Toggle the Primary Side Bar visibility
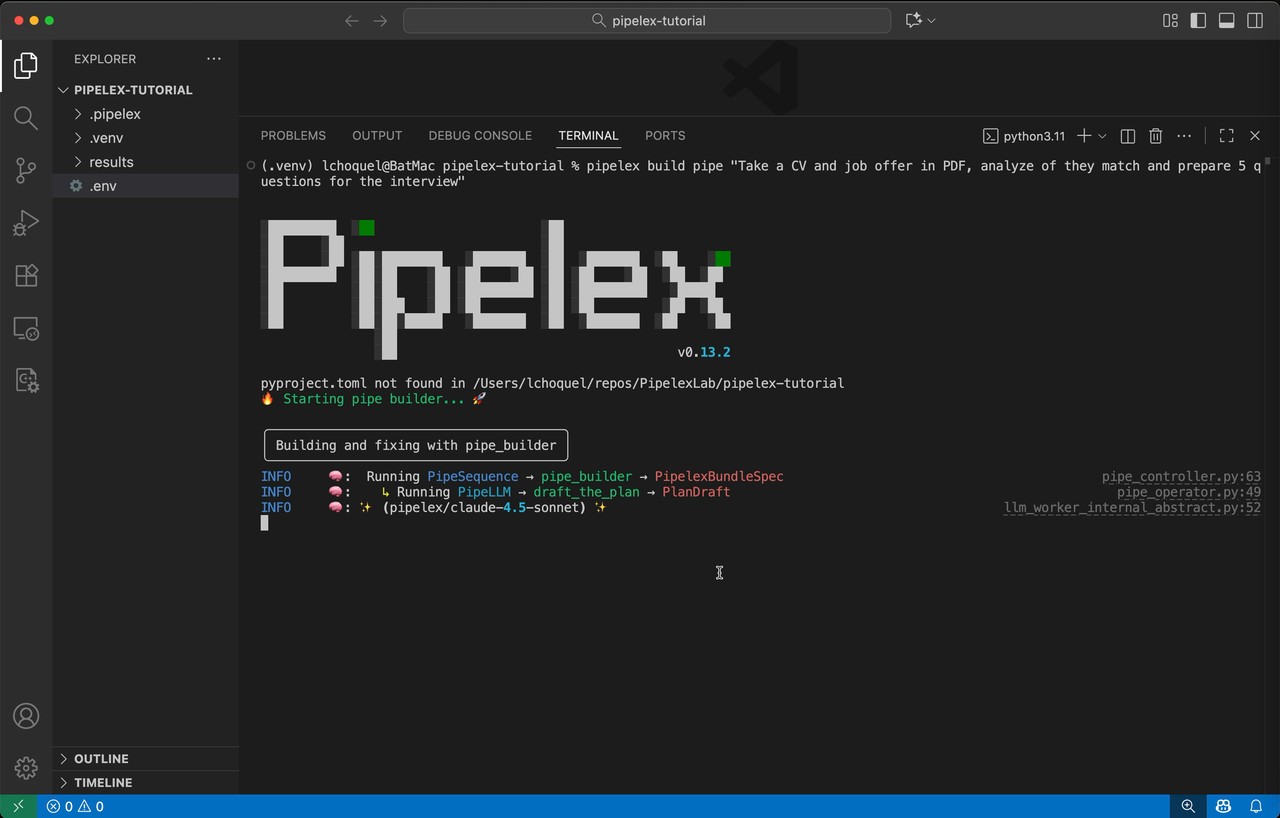The image size is (1280, 818). click(1198, 19)
